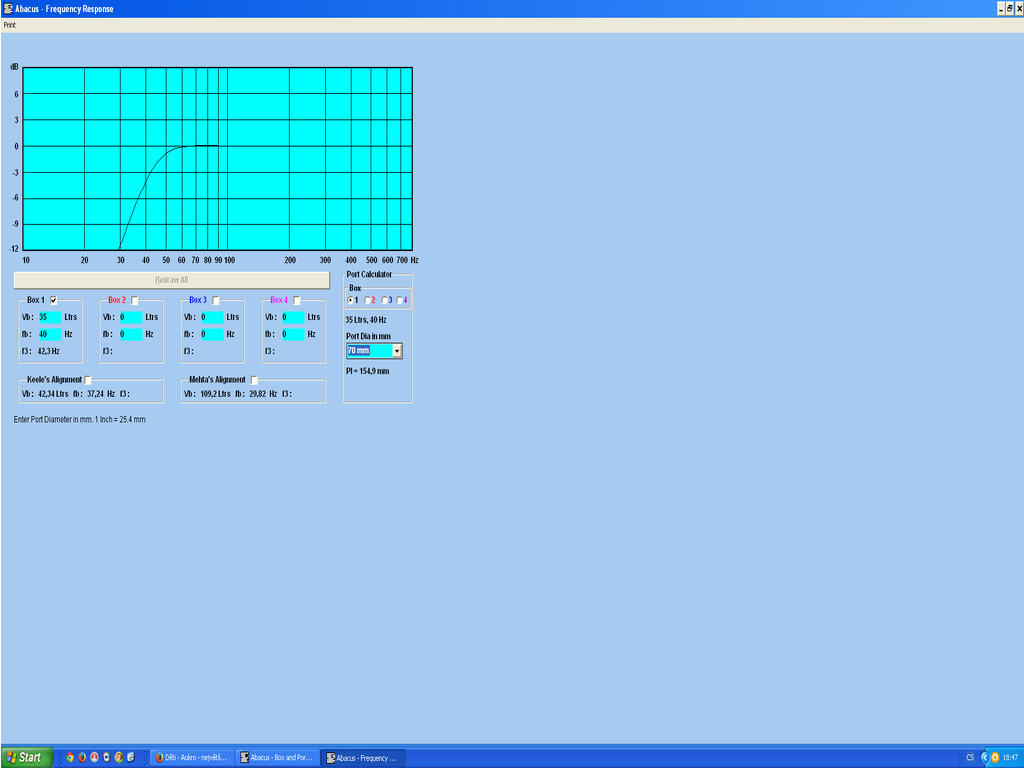The image size is (1024, 768).
Task: Tick the Keele's Alignment checkbox
Action: pos(88,380)
